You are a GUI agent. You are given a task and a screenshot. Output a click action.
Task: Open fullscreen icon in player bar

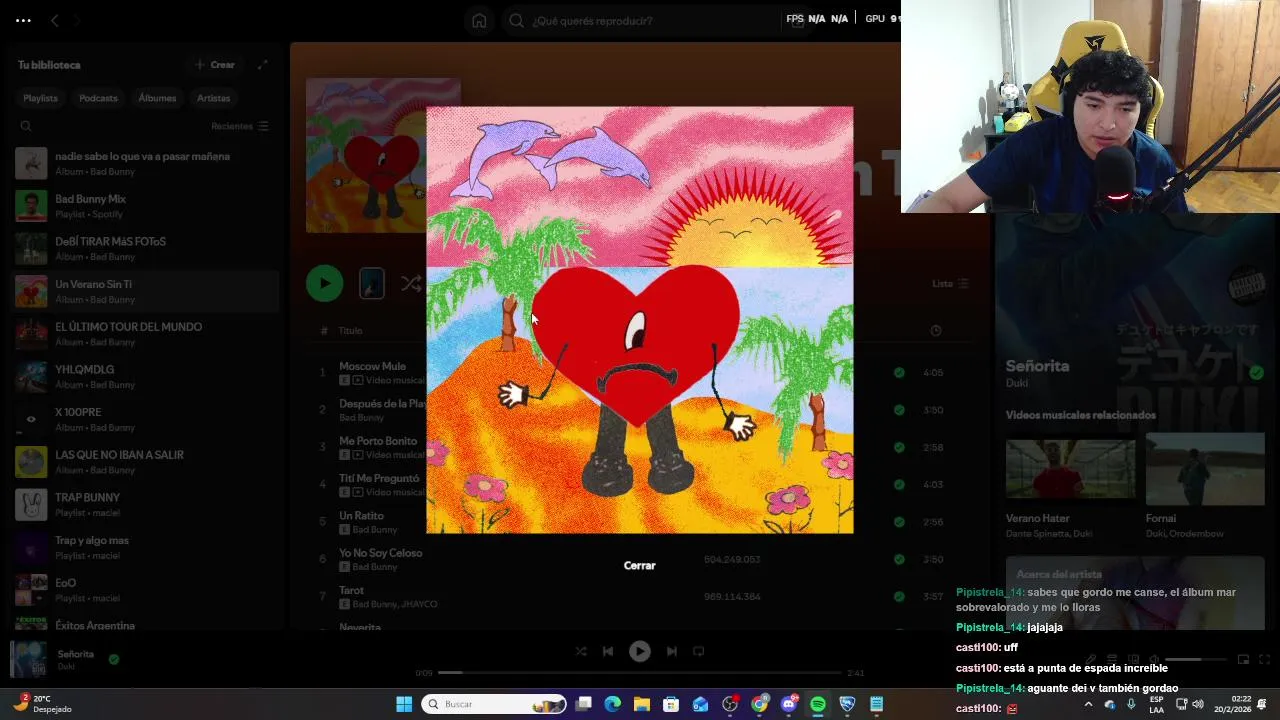coord(1265,659)
